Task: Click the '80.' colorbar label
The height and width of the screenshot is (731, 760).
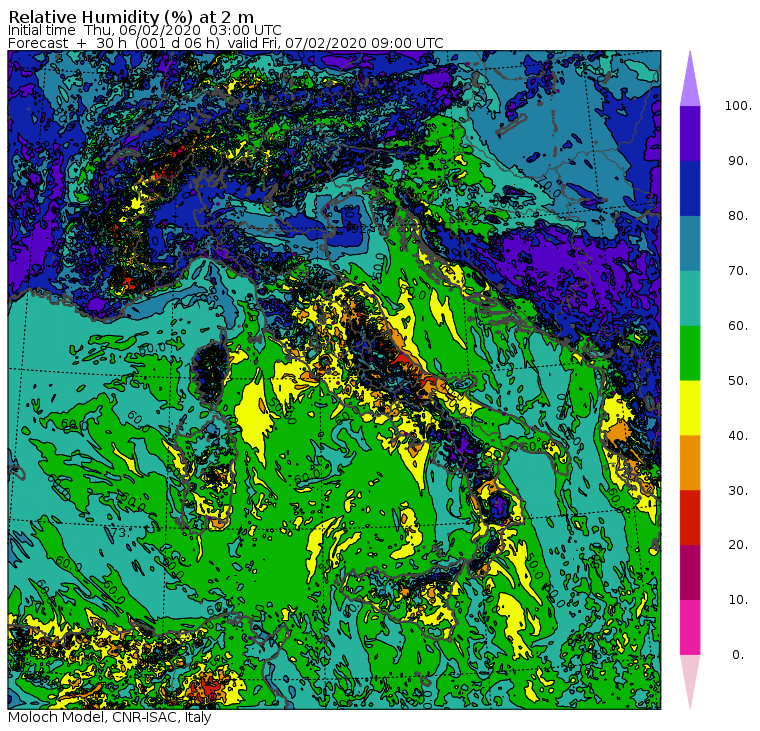Action: coord(738,215)
